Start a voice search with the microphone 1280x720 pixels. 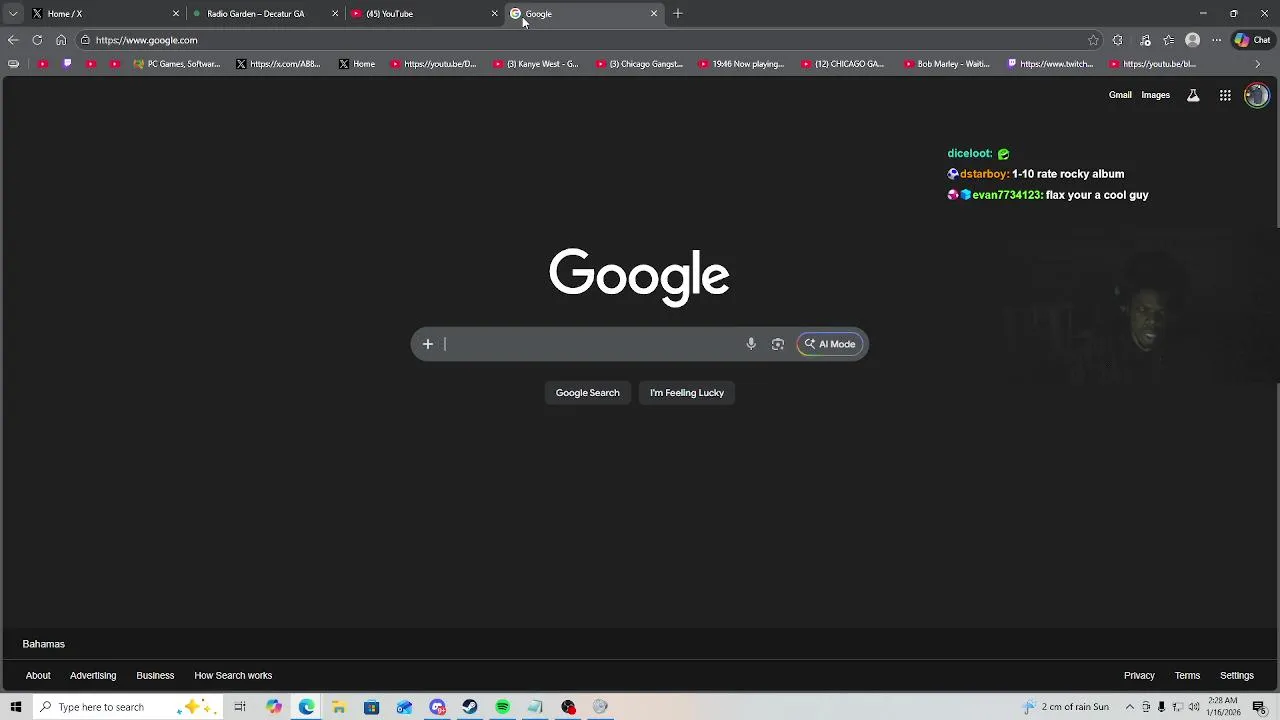pyautogui.click(x=751, y=344)
